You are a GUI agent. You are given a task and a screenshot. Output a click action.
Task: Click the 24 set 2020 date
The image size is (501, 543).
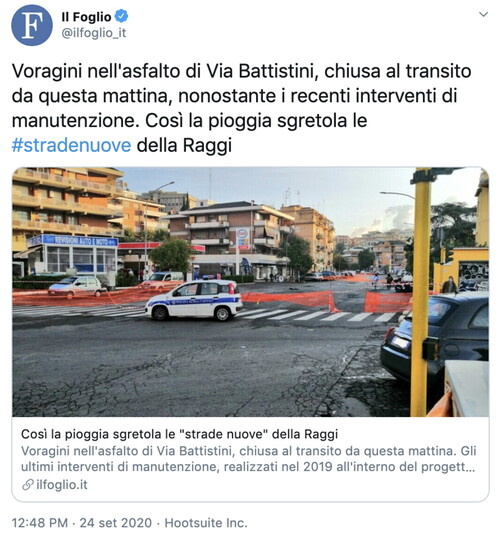[116, 523]
